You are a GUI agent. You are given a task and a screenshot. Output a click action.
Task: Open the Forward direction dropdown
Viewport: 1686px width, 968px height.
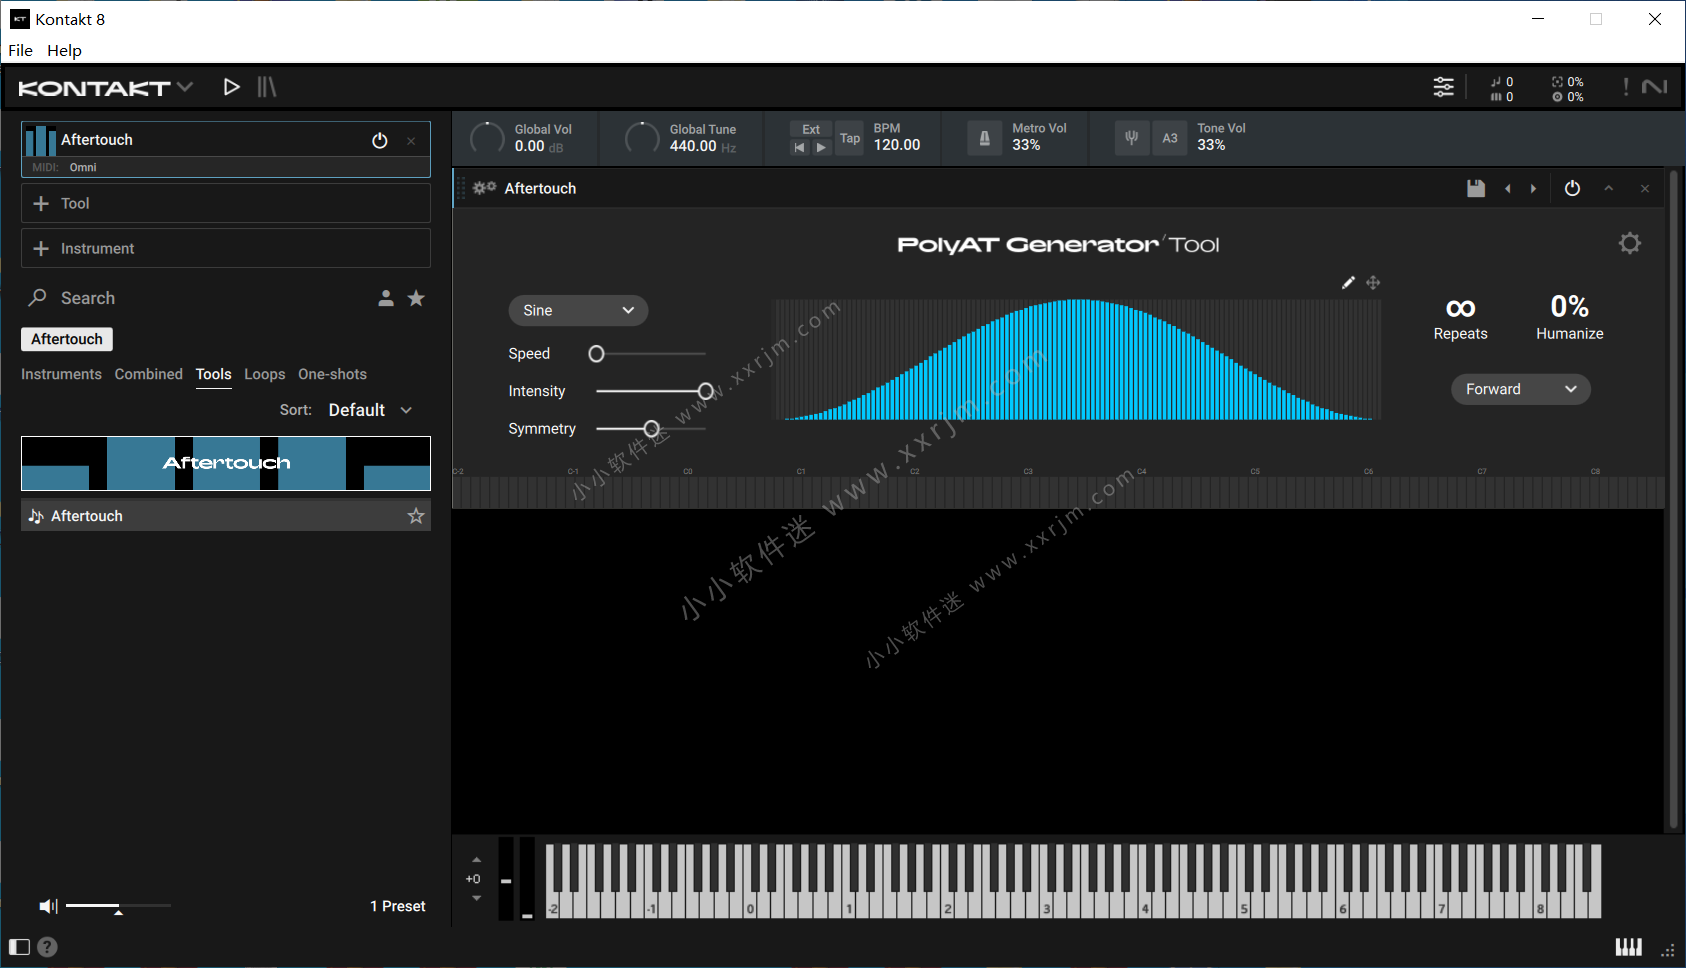point(1521,389)
